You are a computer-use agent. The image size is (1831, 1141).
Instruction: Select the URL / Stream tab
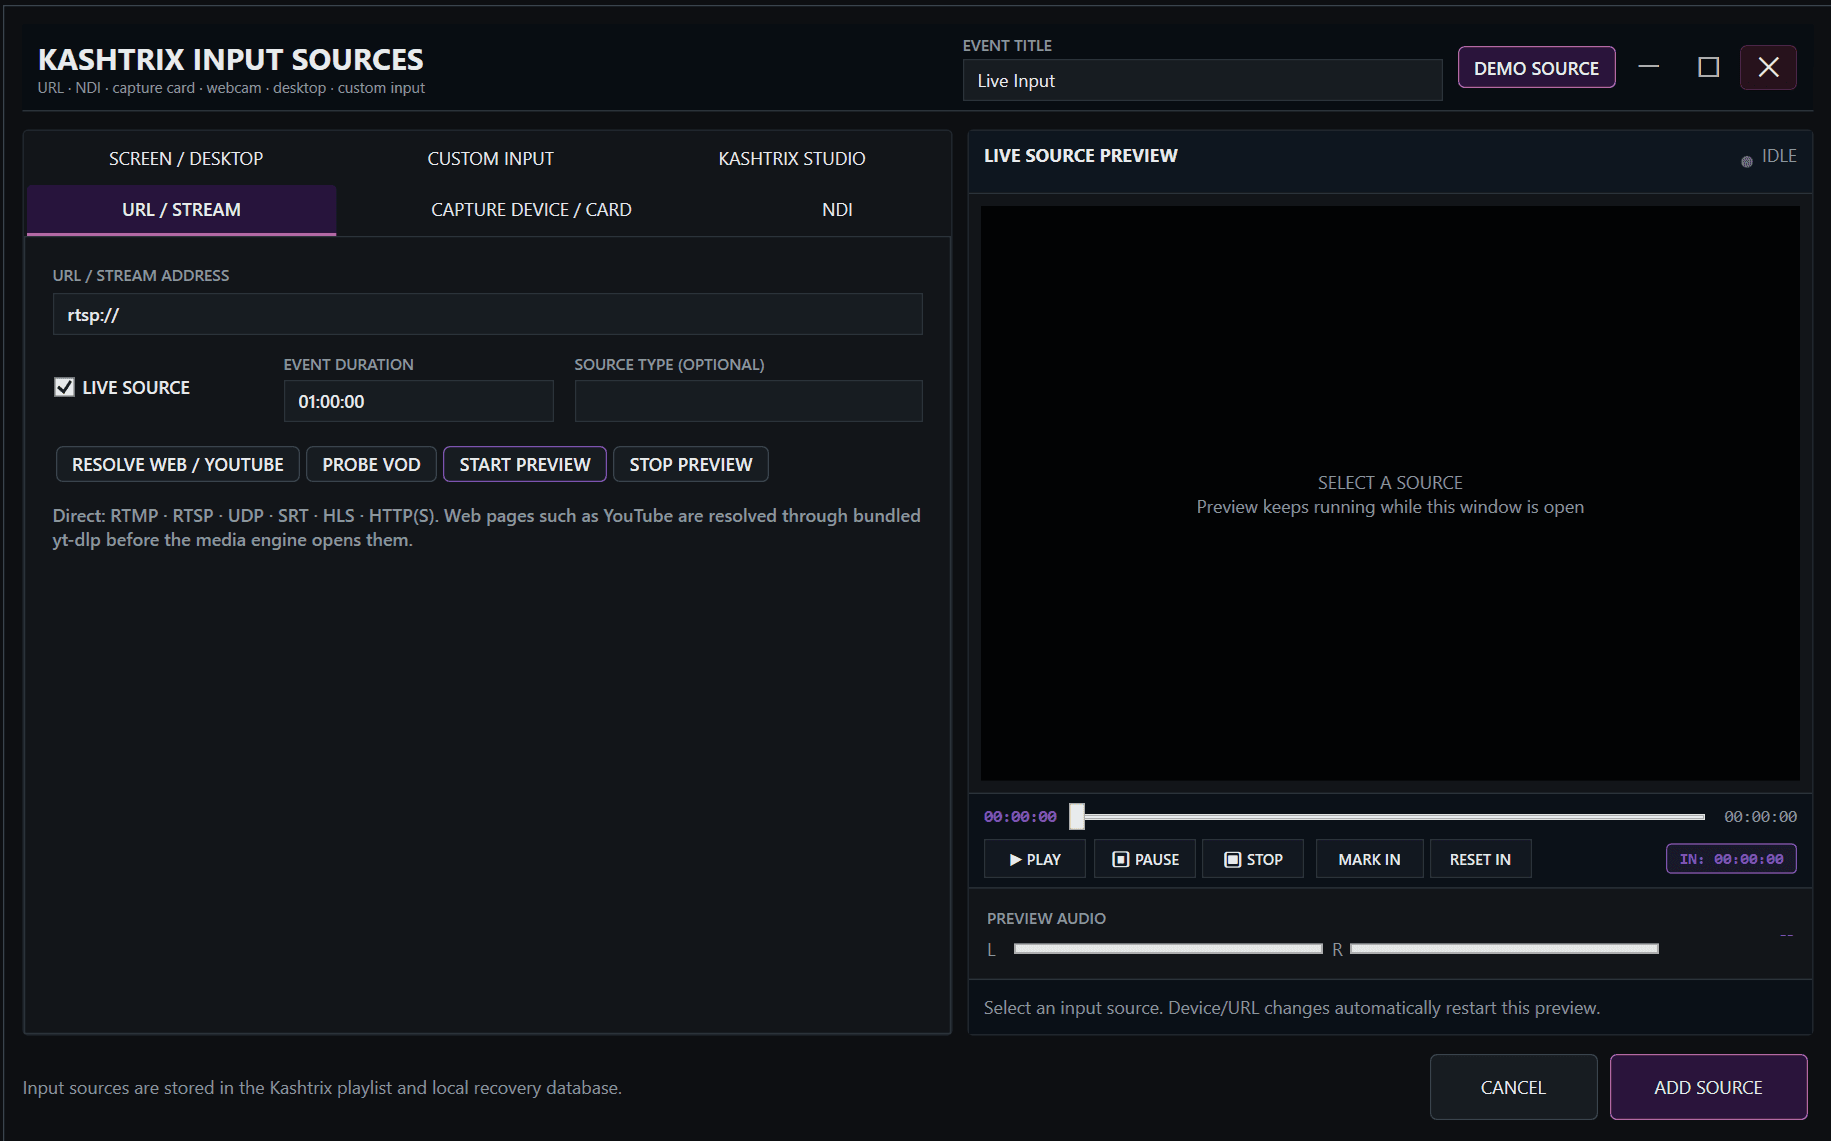(181, 210)
